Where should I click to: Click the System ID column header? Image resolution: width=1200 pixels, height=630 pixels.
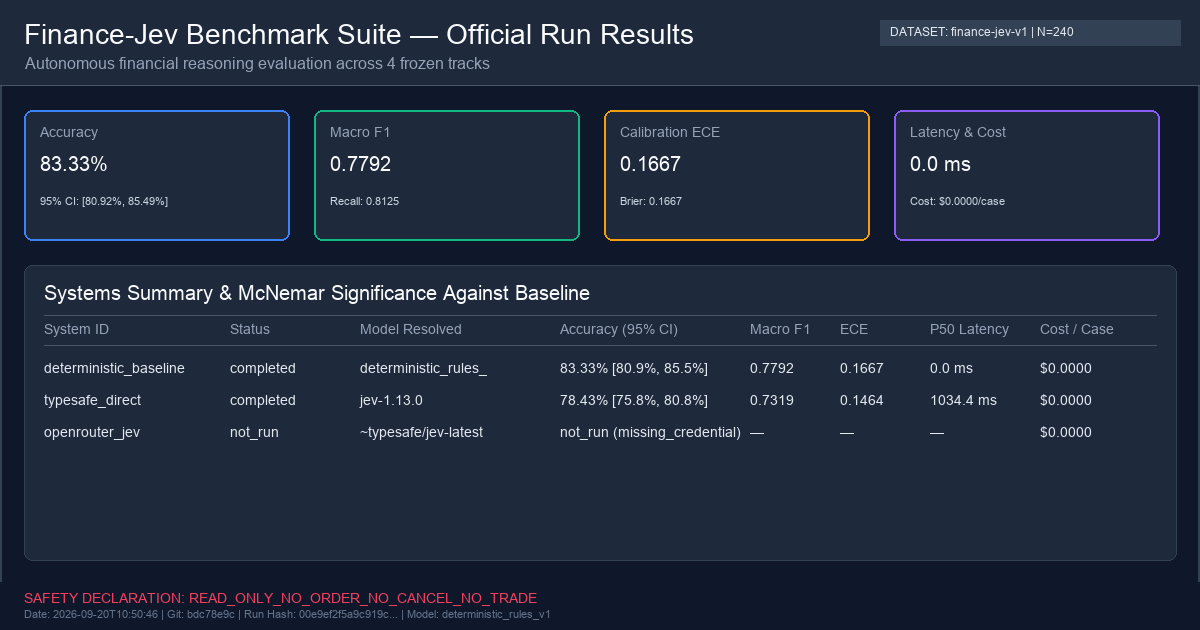(76, 329)
